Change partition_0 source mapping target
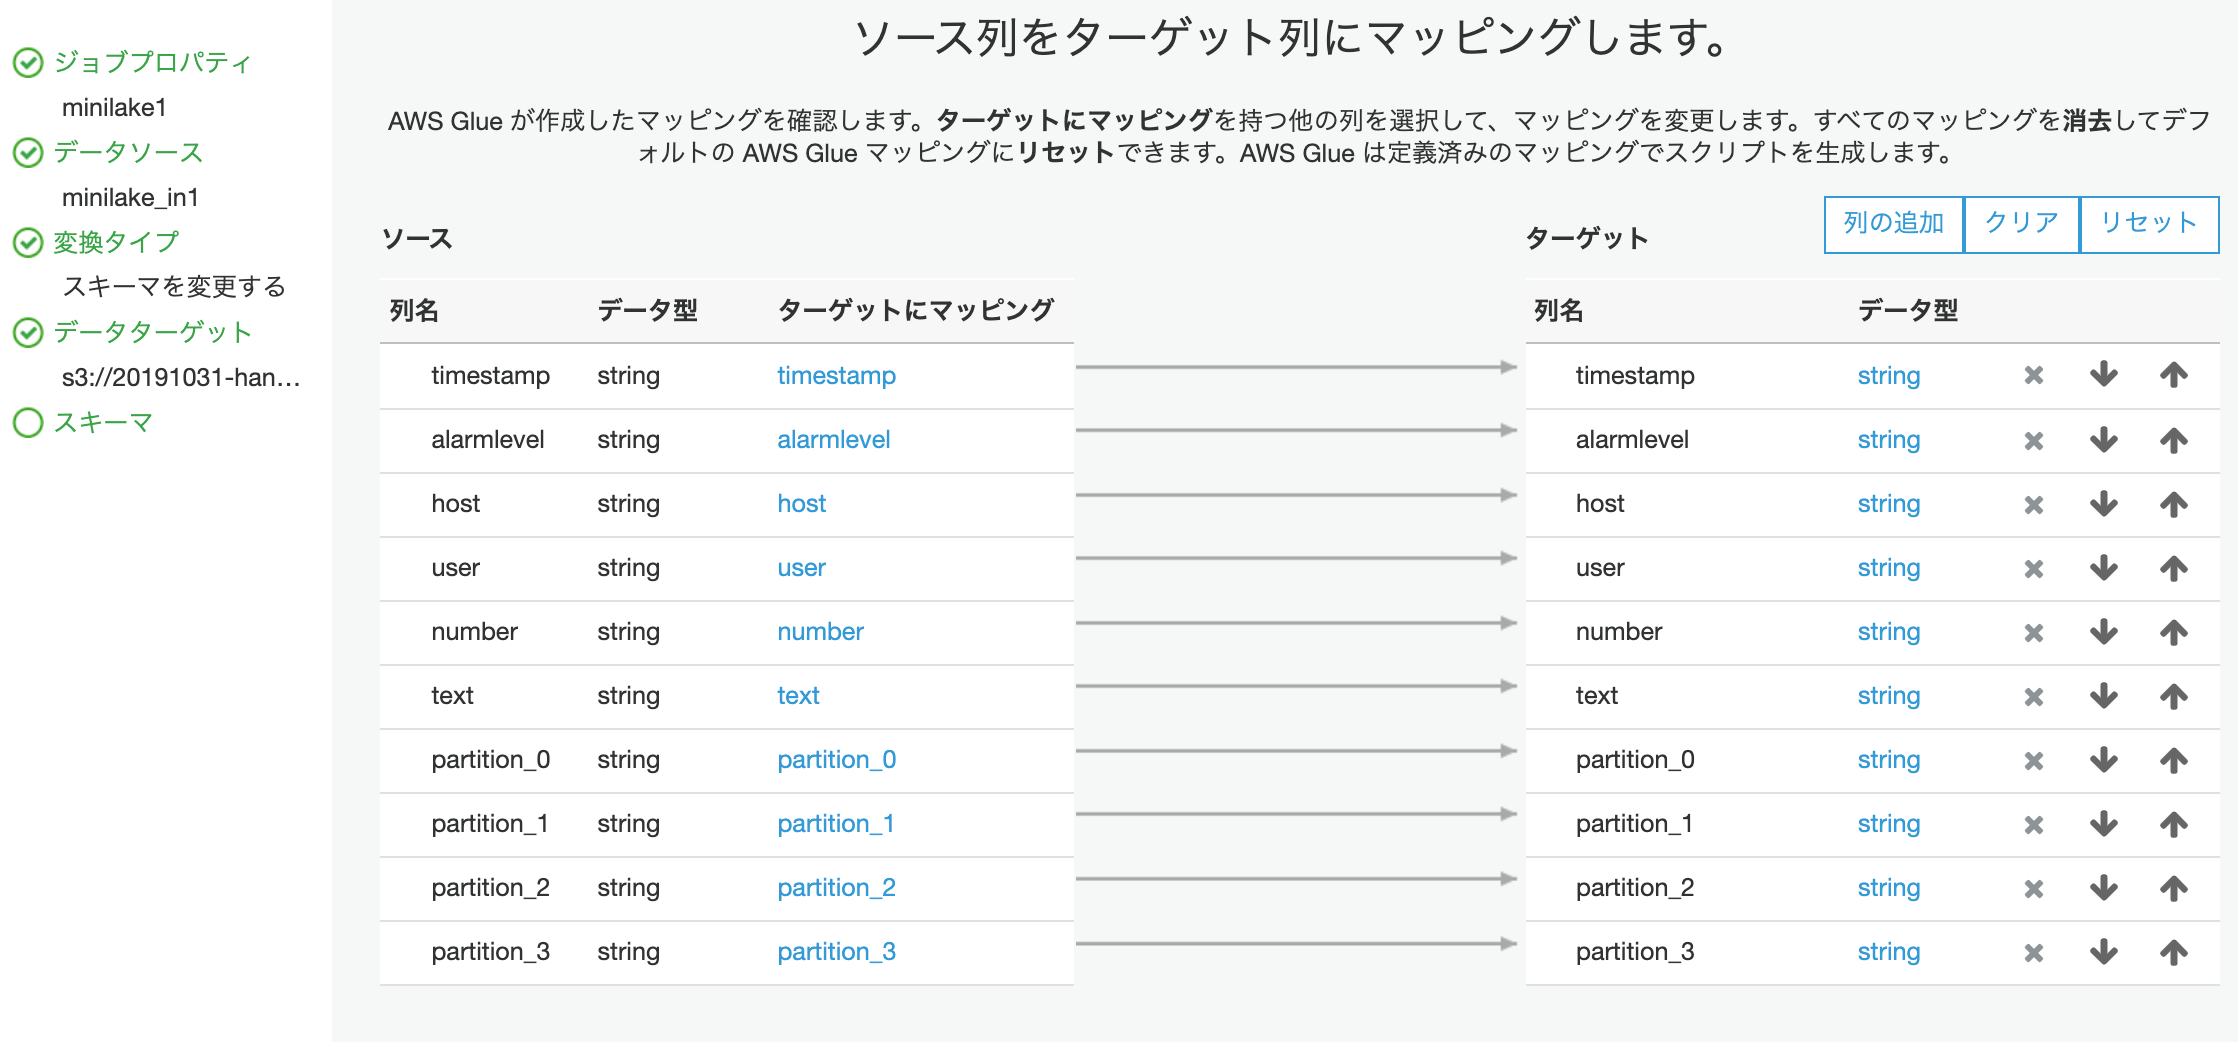The image size is (2238, 1042). [836, 759]
